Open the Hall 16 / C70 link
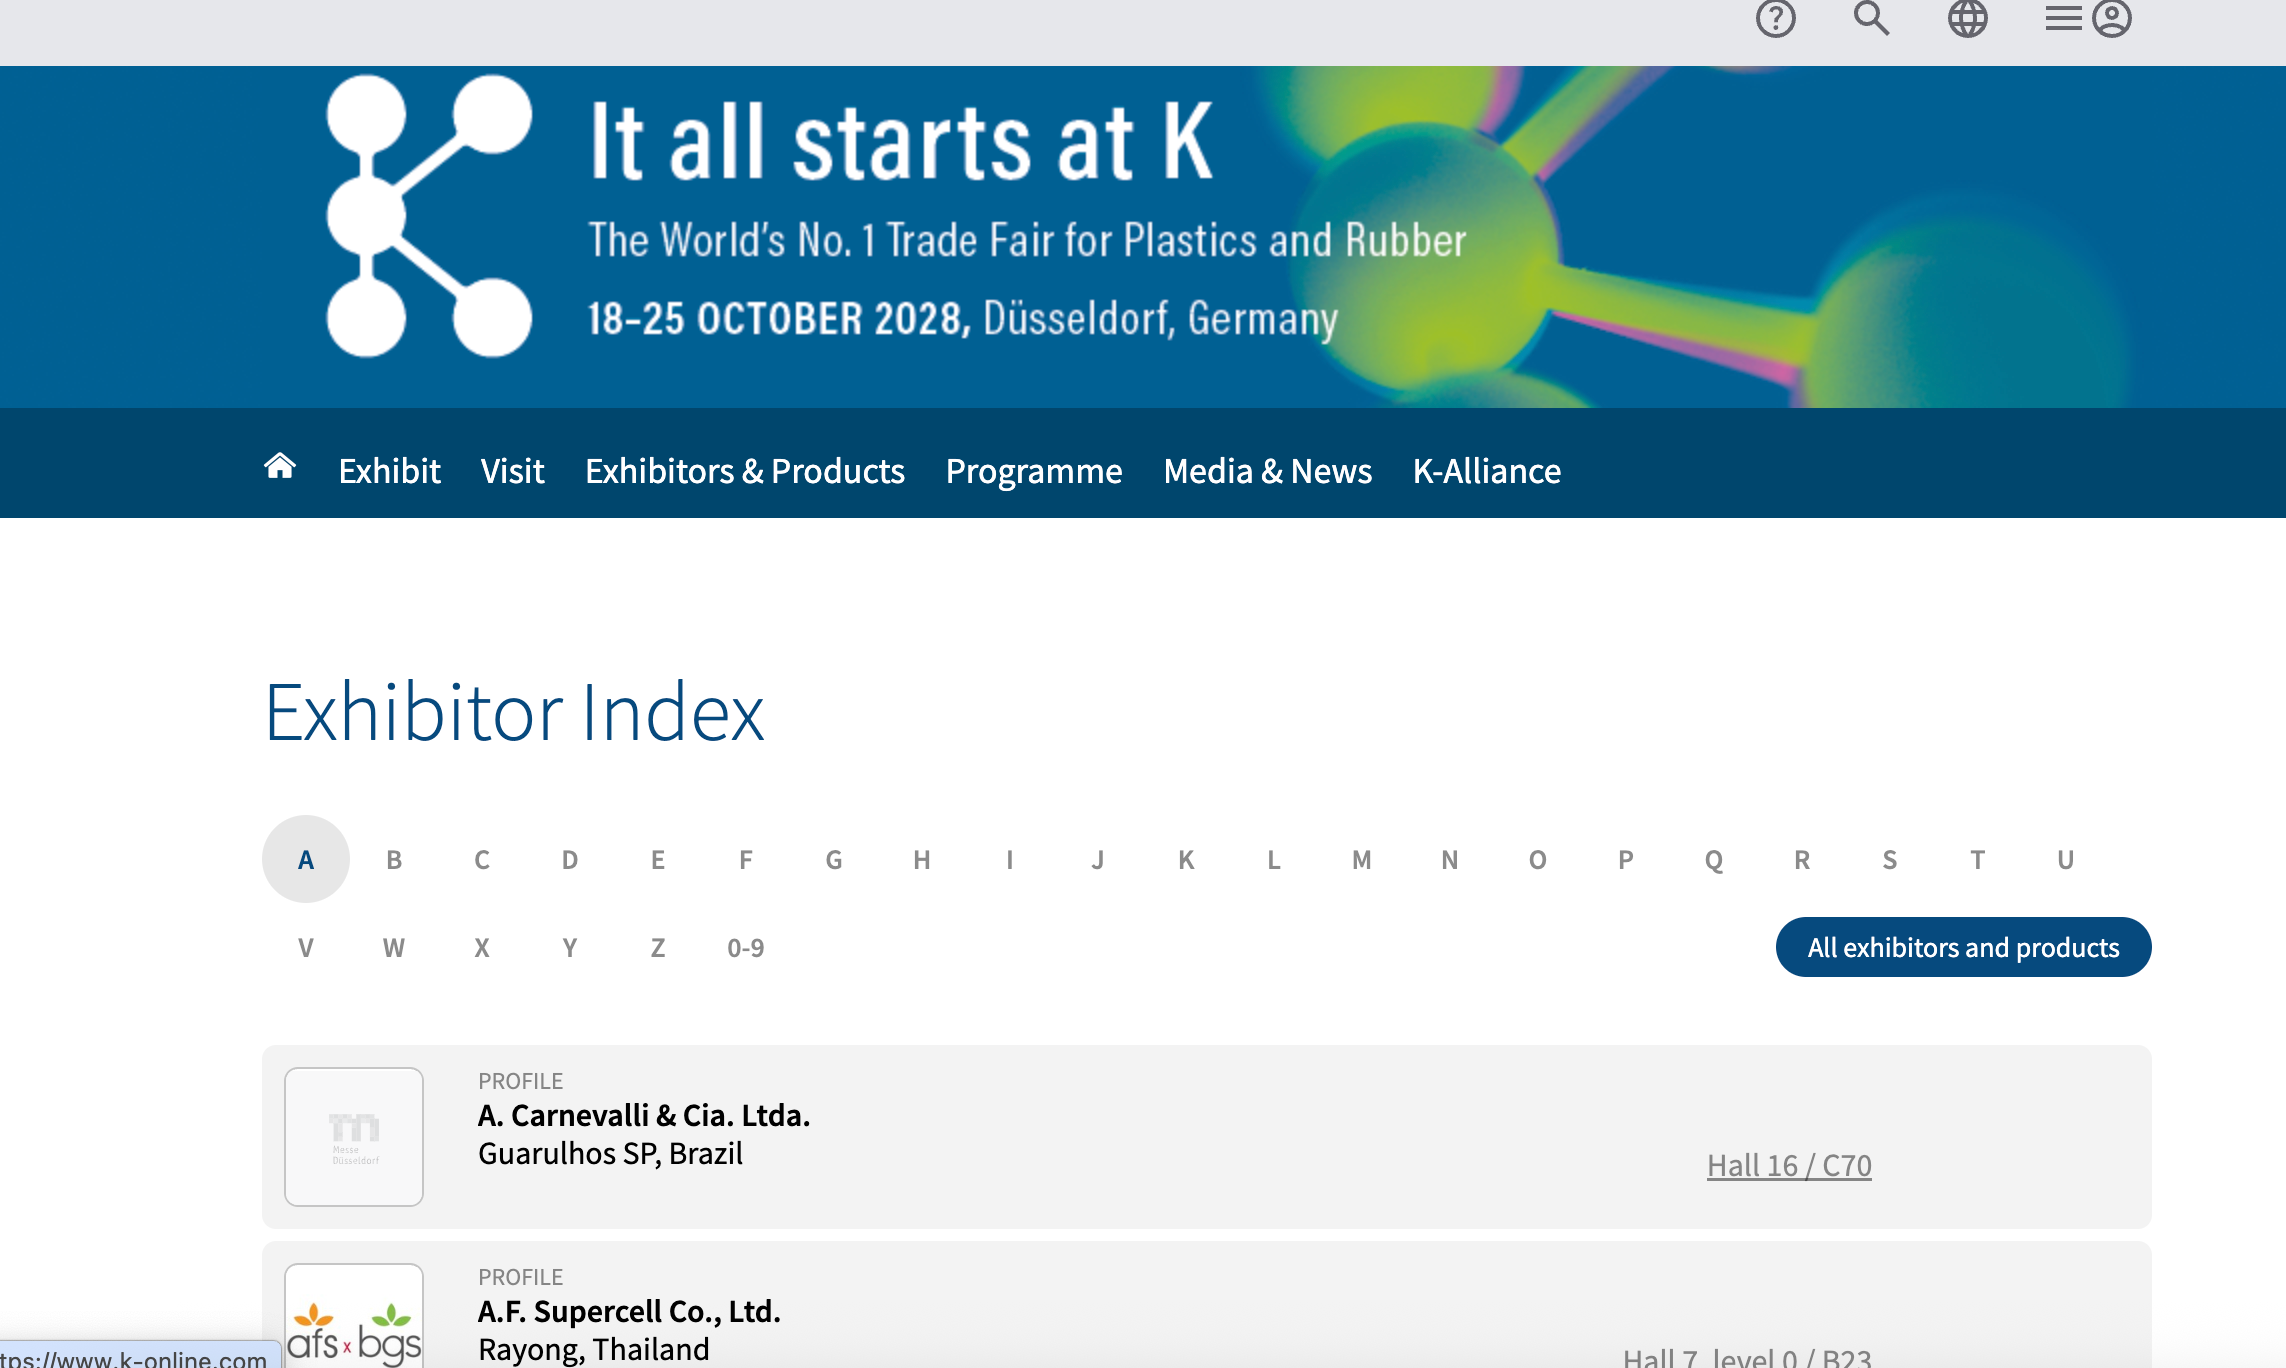 click(1789, 1165)
